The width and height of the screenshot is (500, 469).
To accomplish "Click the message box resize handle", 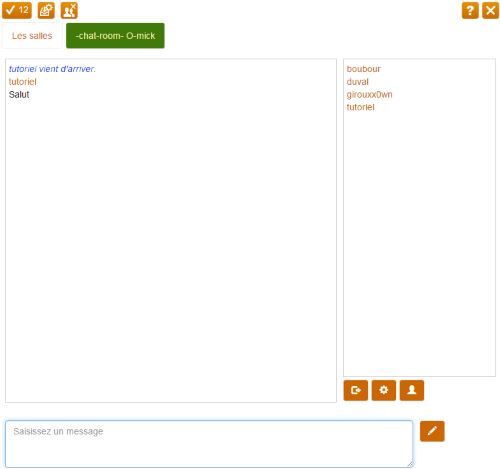I will (410, 464).
